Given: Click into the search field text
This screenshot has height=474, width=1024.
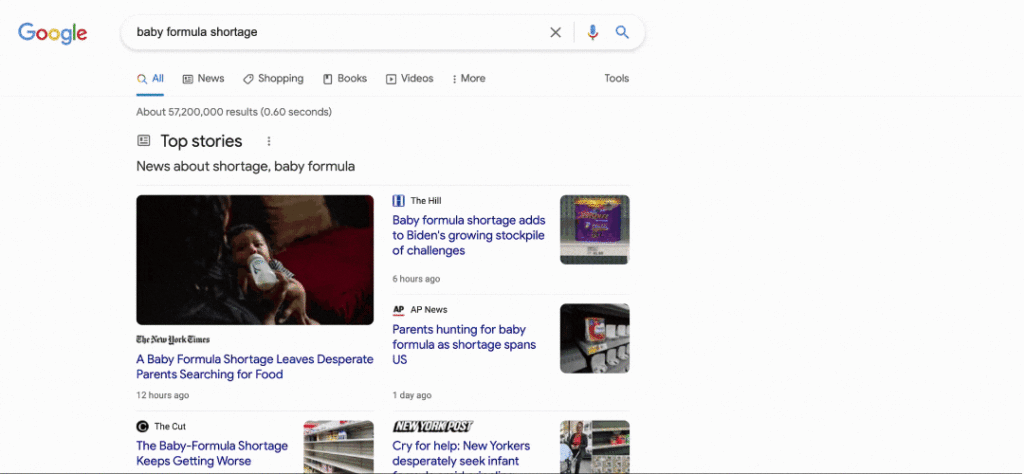Looking at the screenshot, I should pyautogui.click(x=197, y=32).
